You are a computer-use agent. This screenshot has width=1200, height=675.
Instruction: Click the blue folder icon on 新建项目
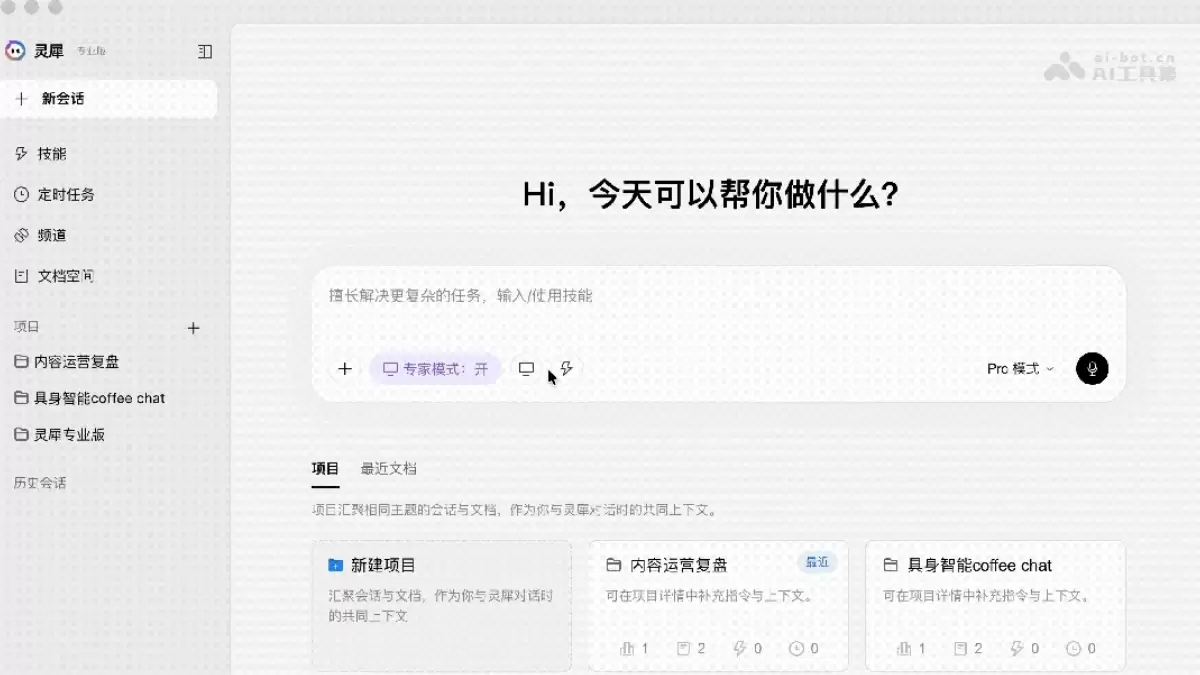pos(335,565)
